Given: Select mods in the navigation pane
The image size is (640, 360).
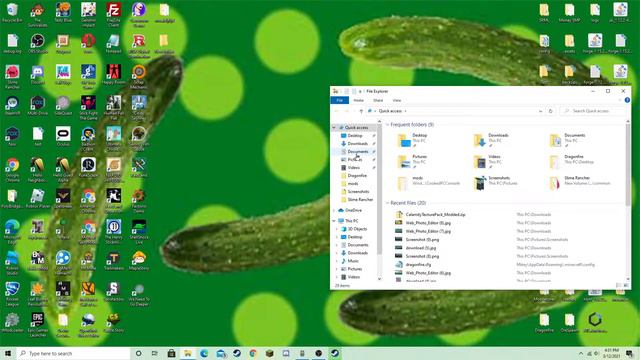Looking at the screenshot, I should [x=350, y=184].
